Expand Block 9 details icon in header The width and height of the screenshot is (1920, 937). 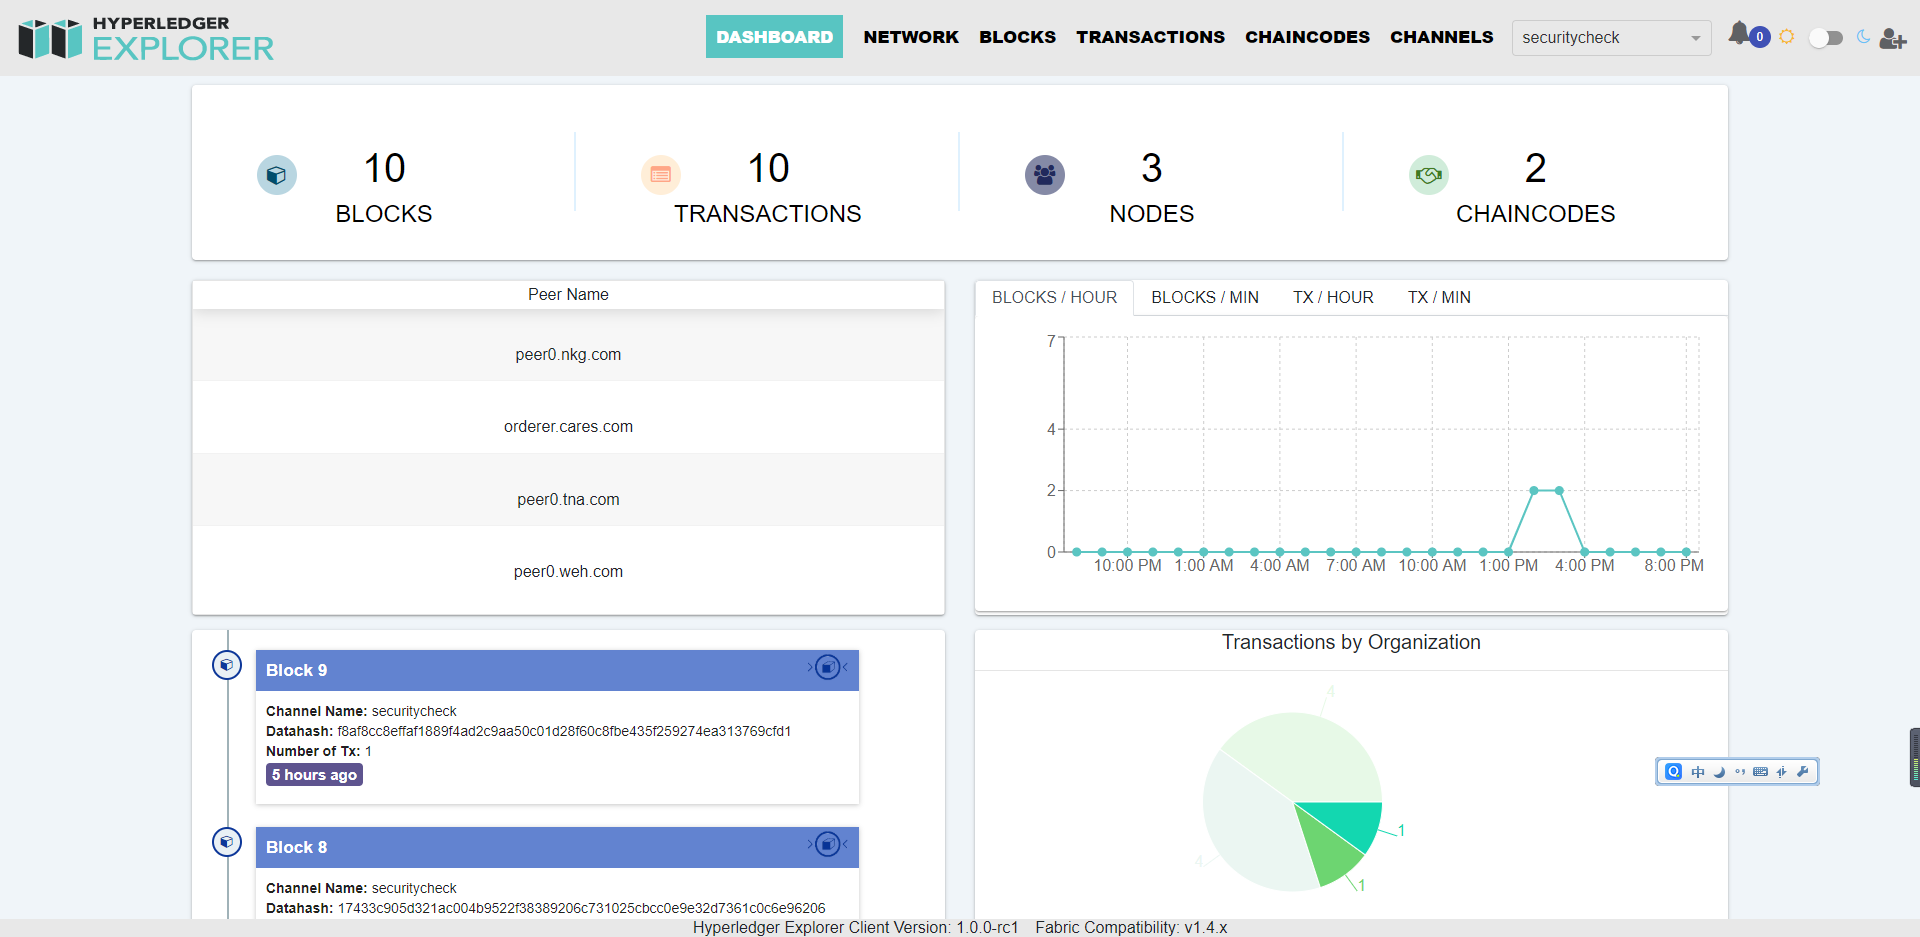[x=827, y=667]
